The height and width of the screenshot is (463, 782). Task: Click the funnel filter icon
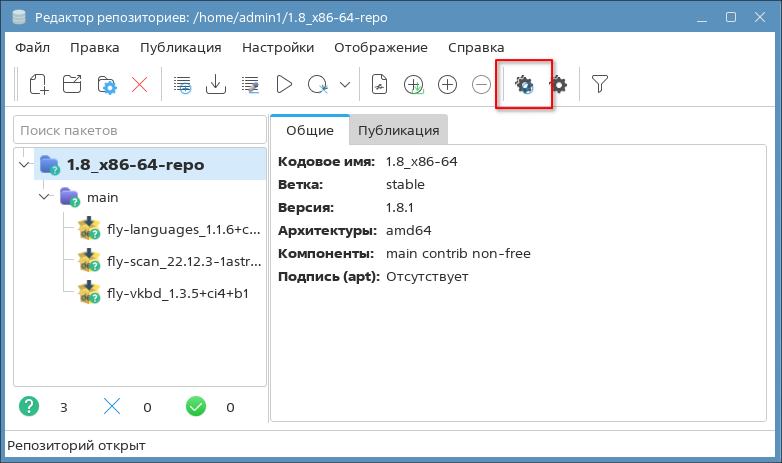coord(599,85)
